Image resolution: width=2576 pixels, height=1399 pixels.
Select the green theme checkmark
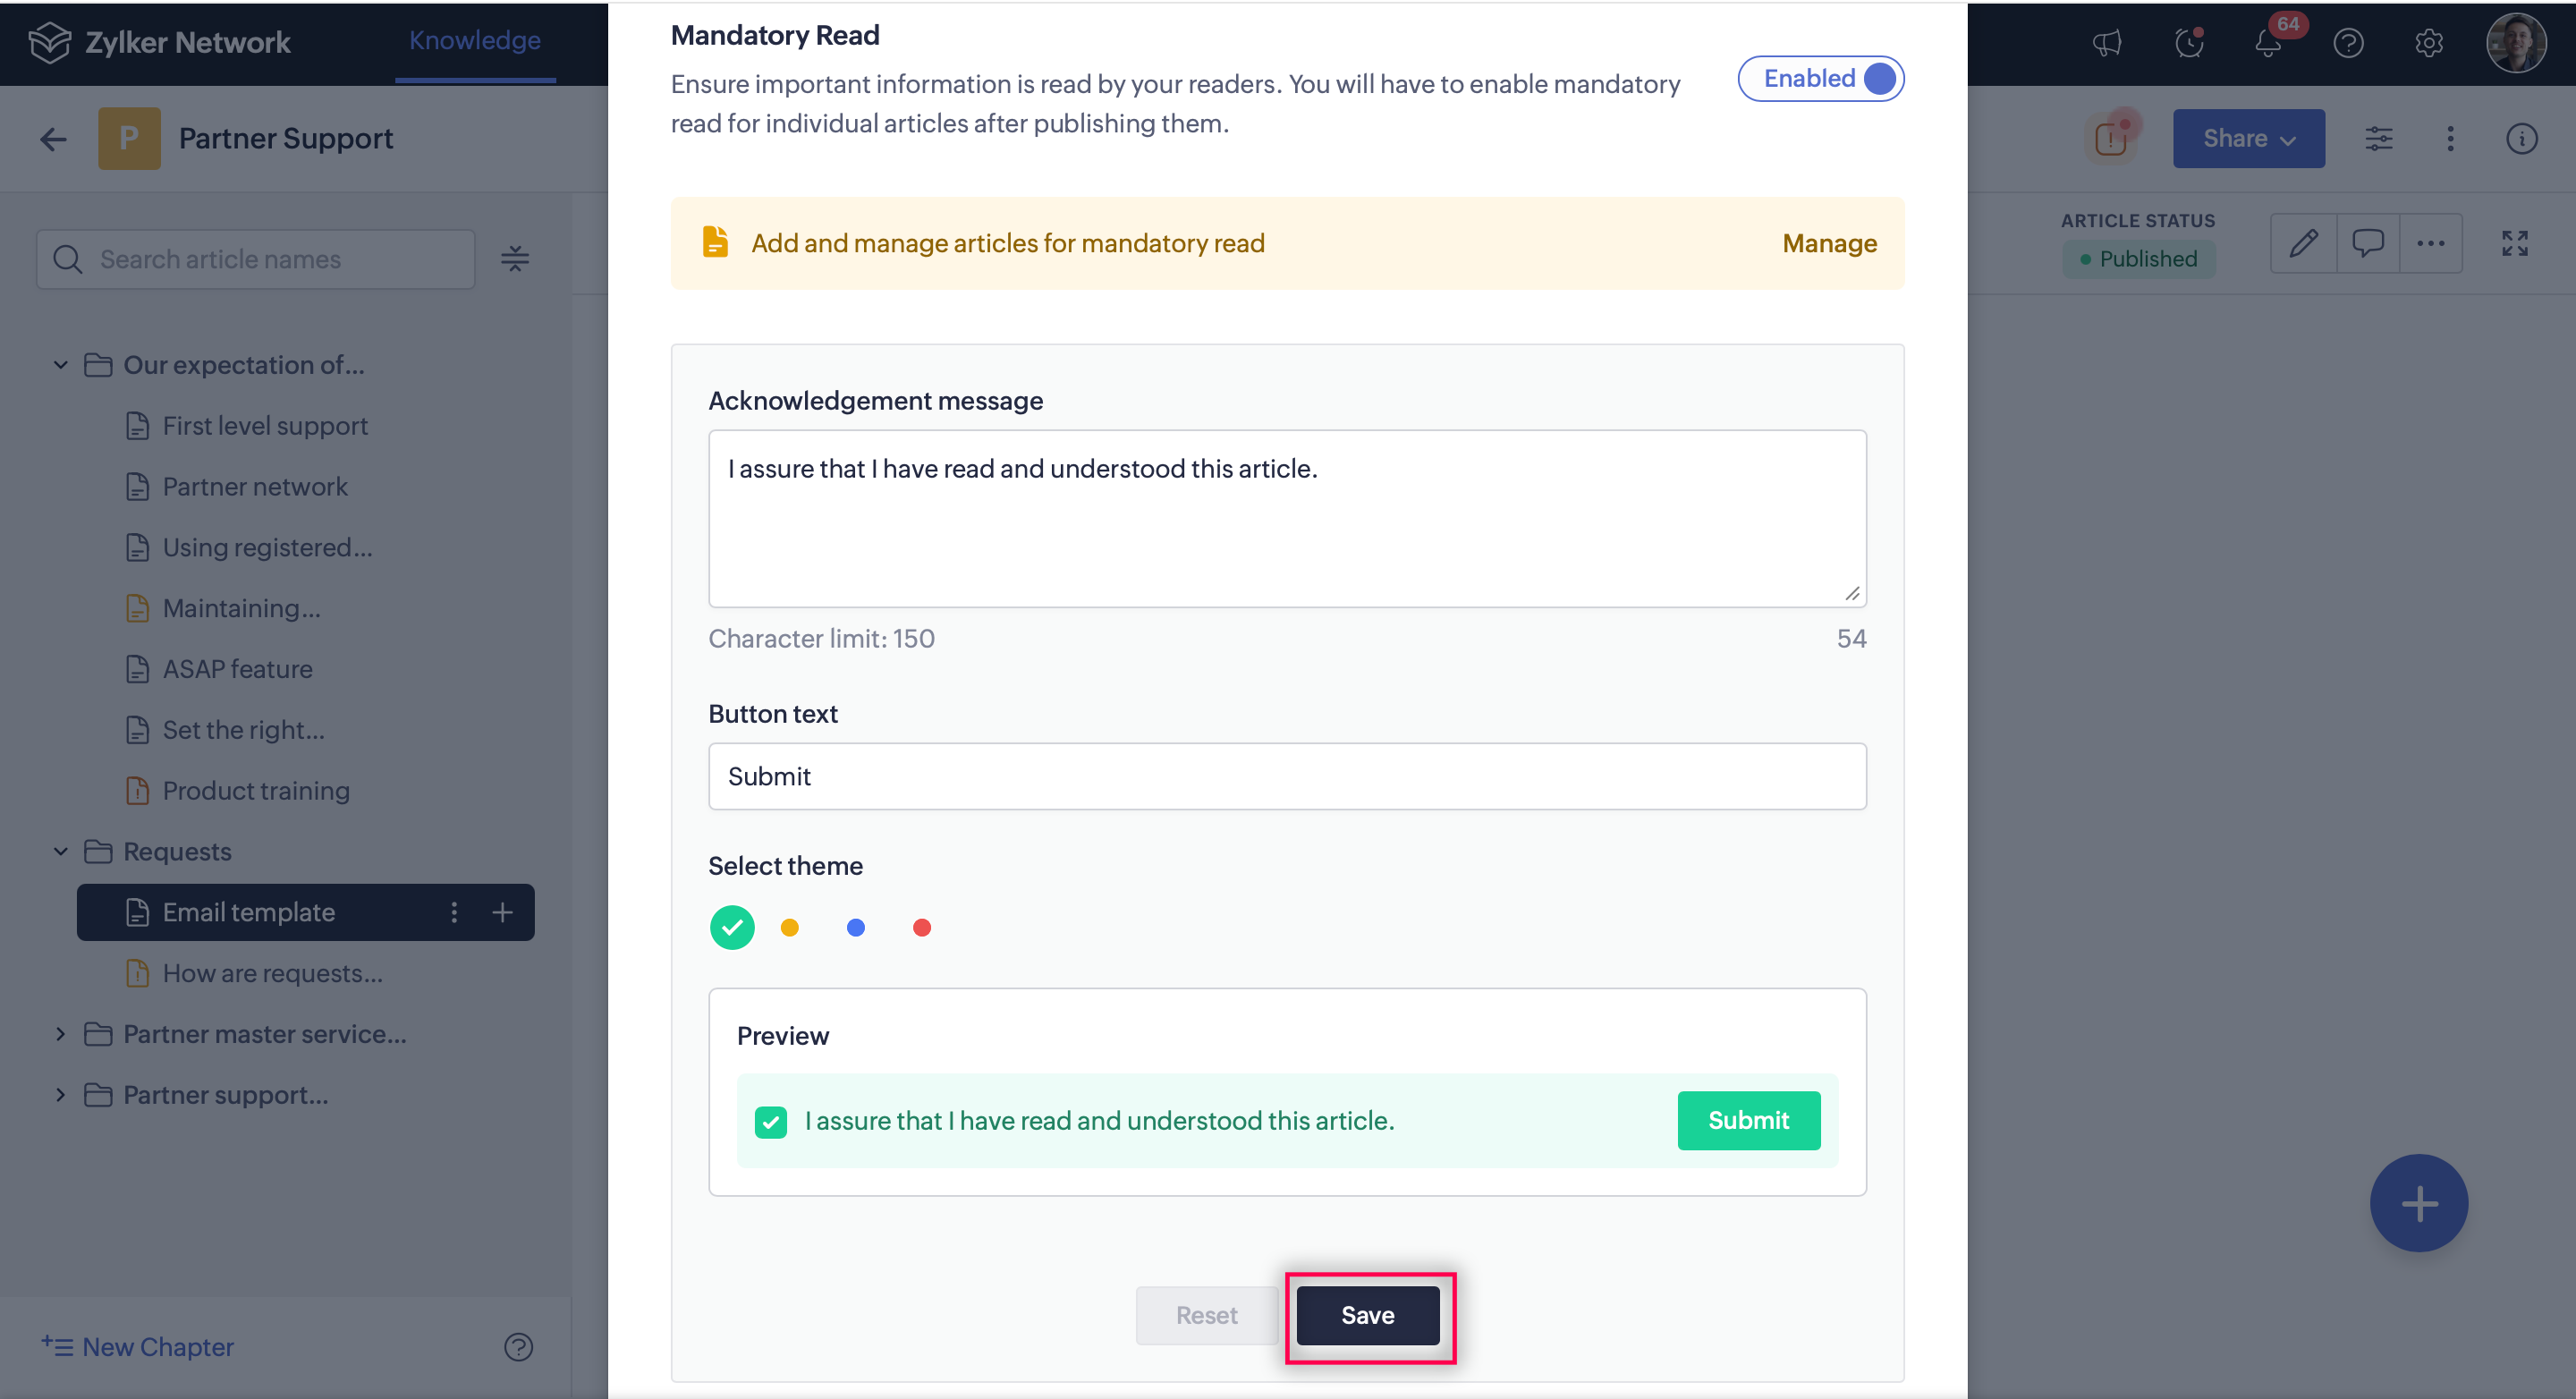tap(732, 927)
